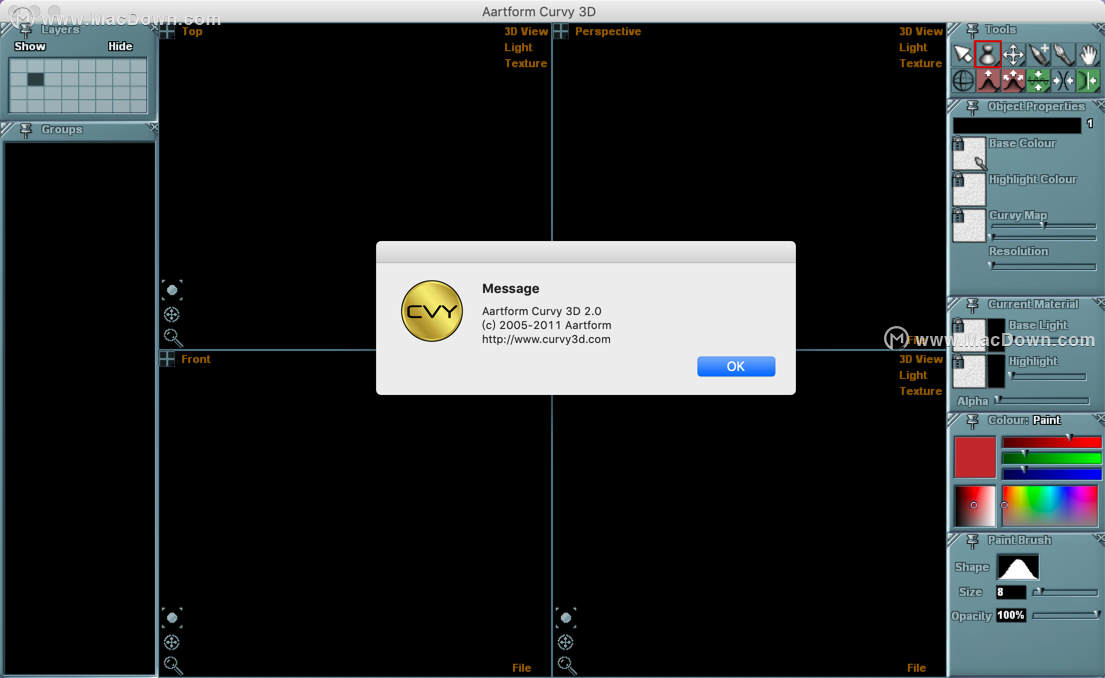The image size is (1105, 678).
Task: Pick a hue in the rainbow colour field
Action: (x=1049, y=505)
